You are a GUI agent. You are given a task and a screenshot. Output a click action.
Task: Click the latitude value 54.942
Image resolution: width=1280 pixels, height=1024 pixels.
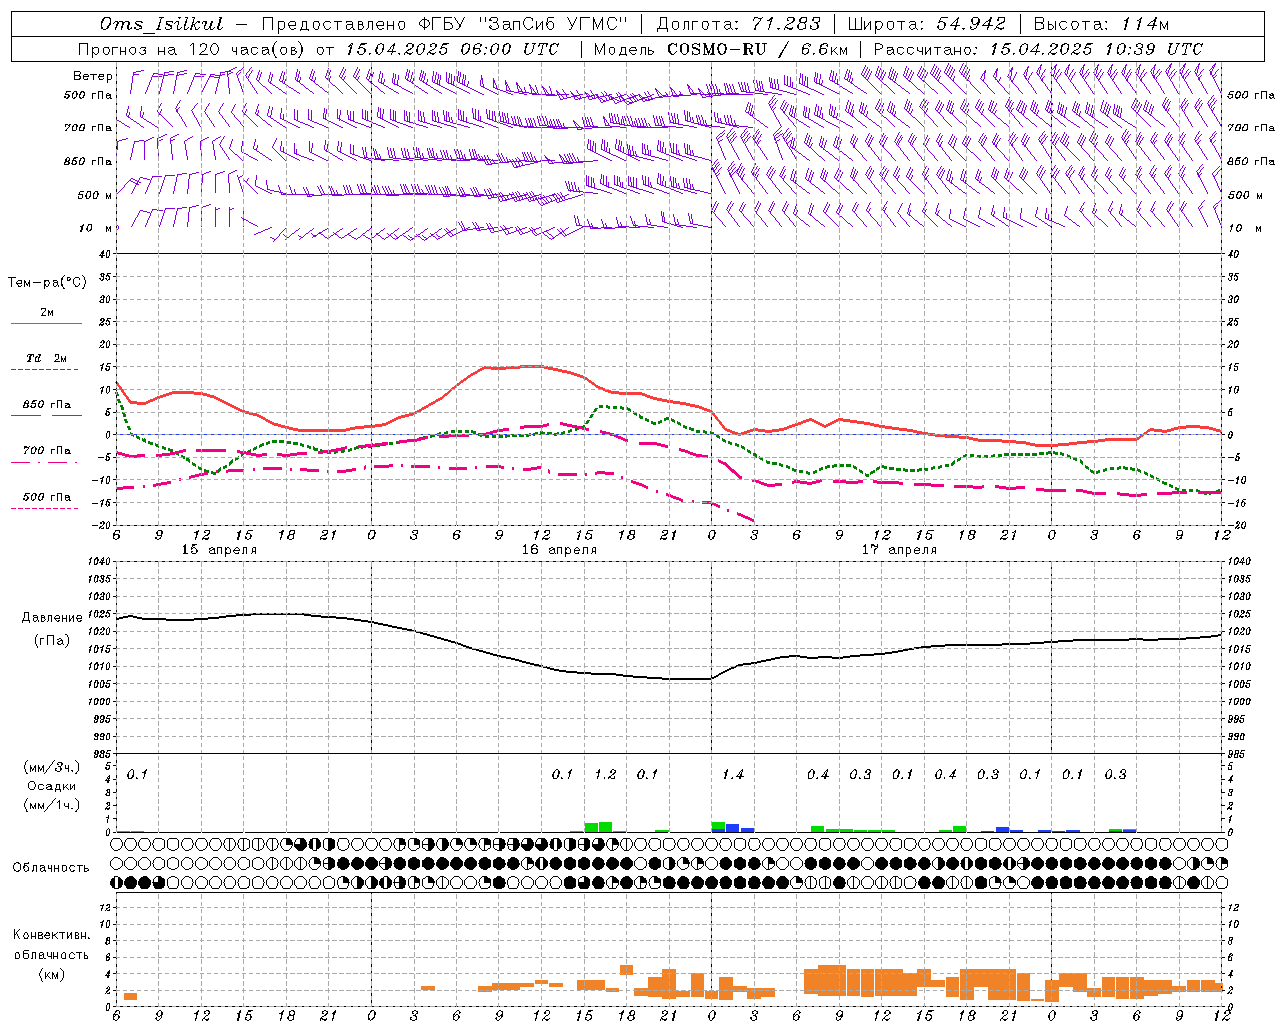971,24
